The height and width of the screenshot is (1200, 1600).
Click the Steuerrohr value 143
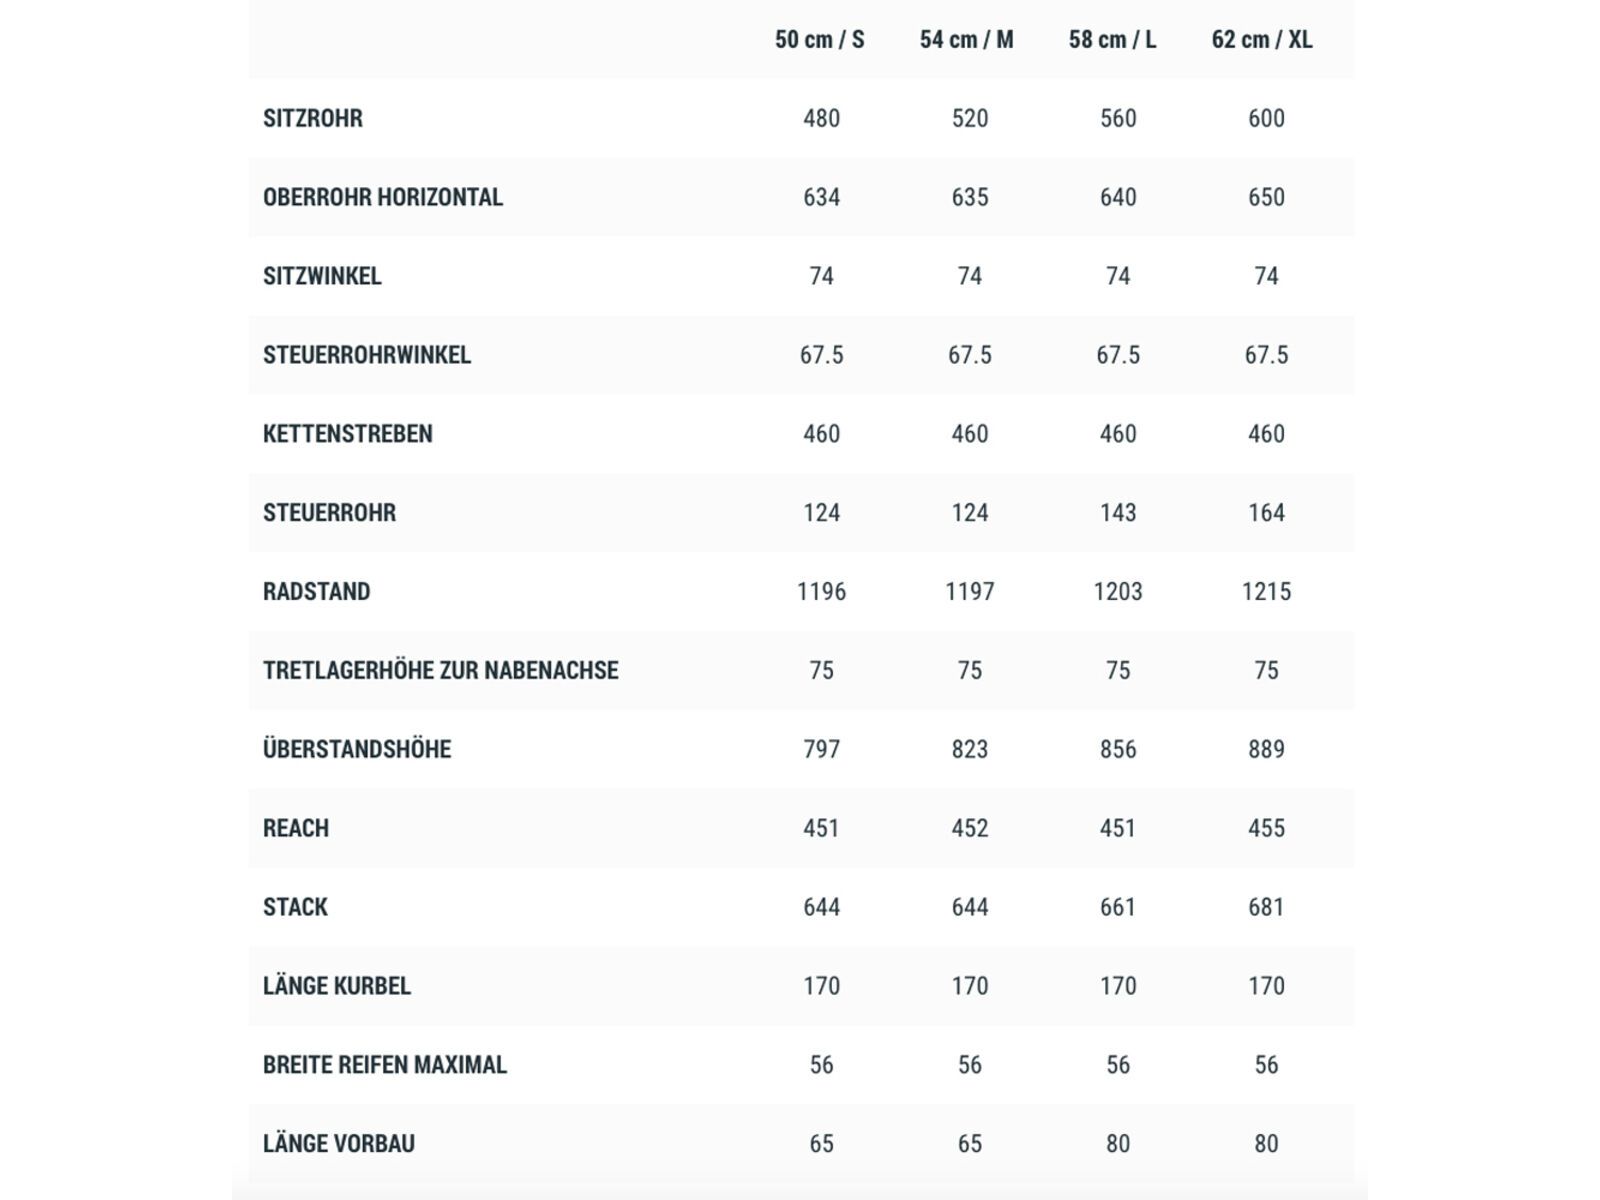[x=1118, y=513]
